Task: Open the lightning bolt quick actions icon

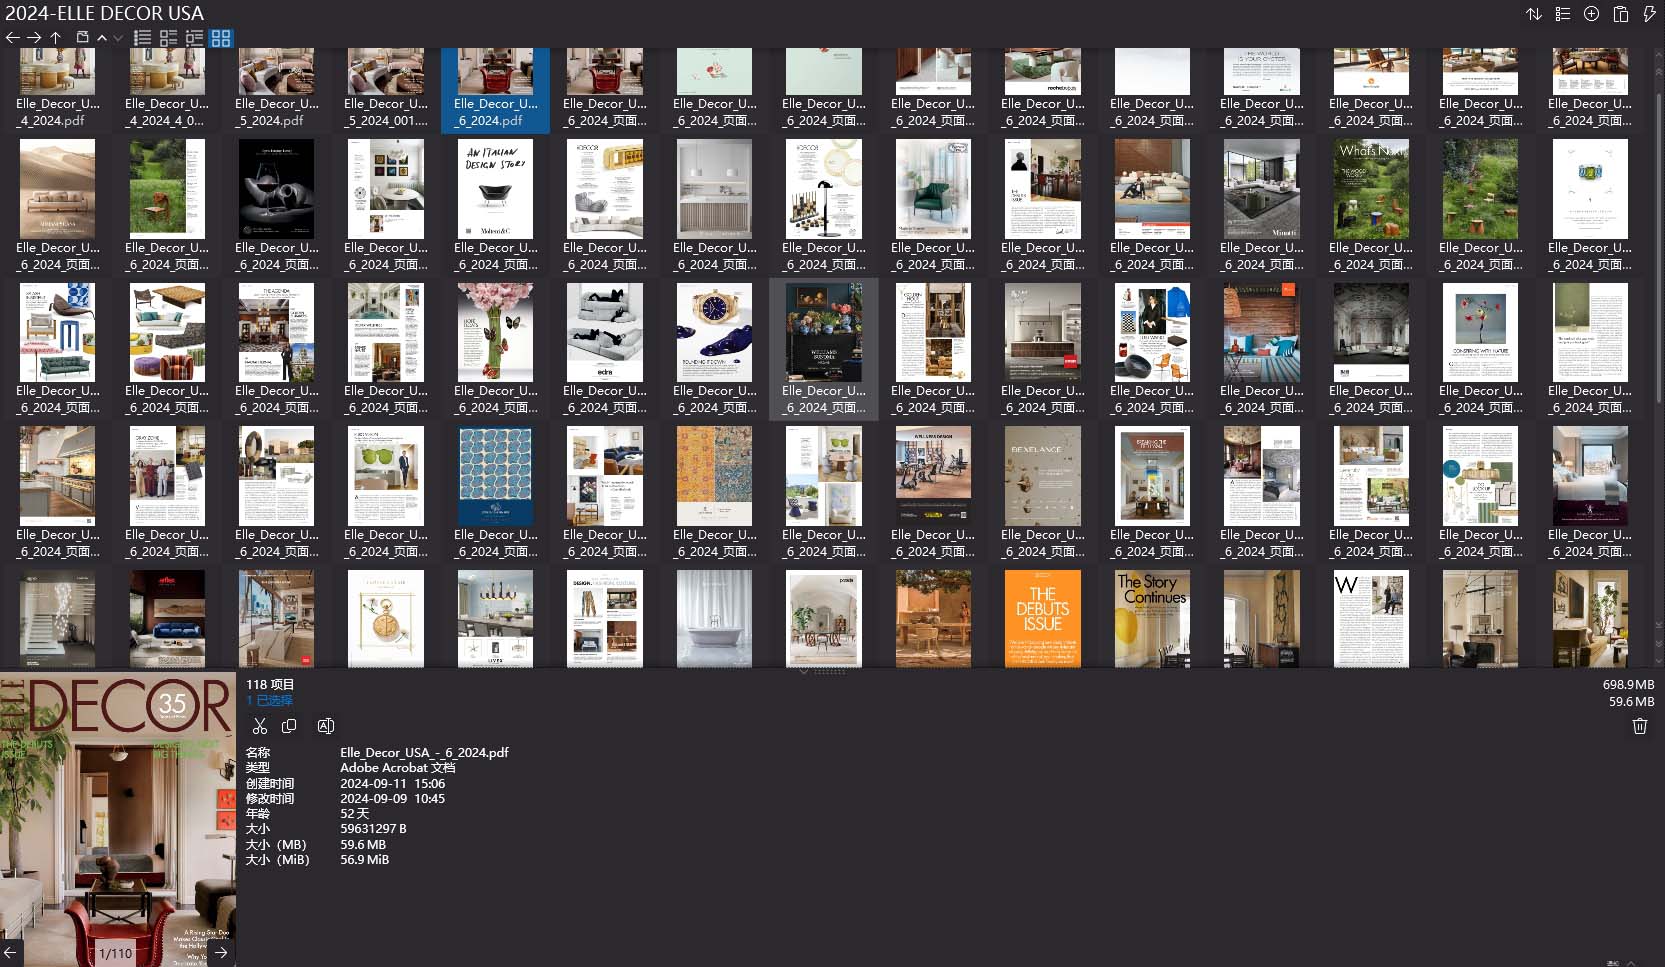Action: 1649,14
